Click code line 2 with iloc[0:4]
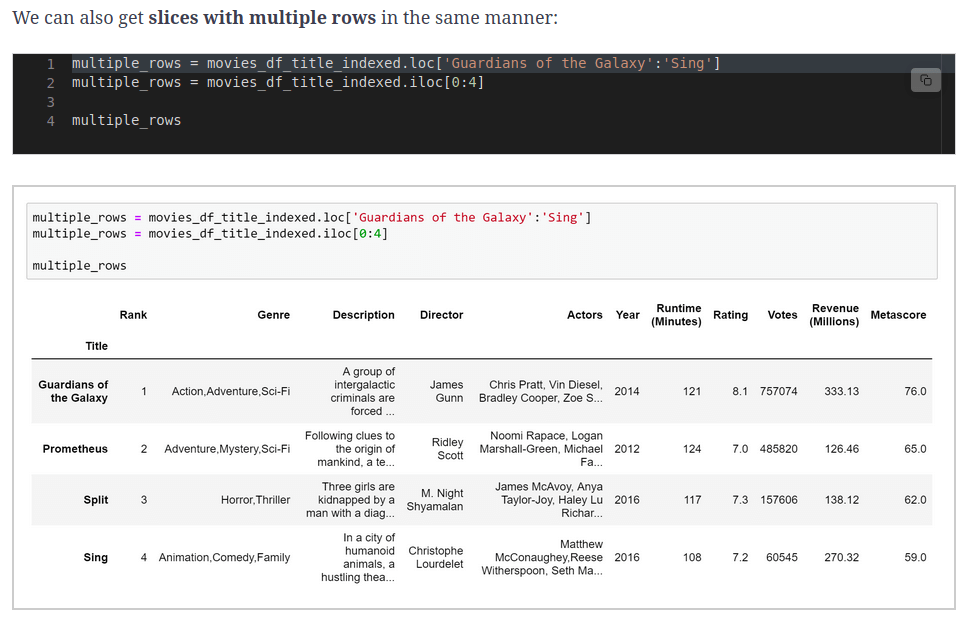Image resolution: width=965 pixels, height=623 pixels. point(278,82)
